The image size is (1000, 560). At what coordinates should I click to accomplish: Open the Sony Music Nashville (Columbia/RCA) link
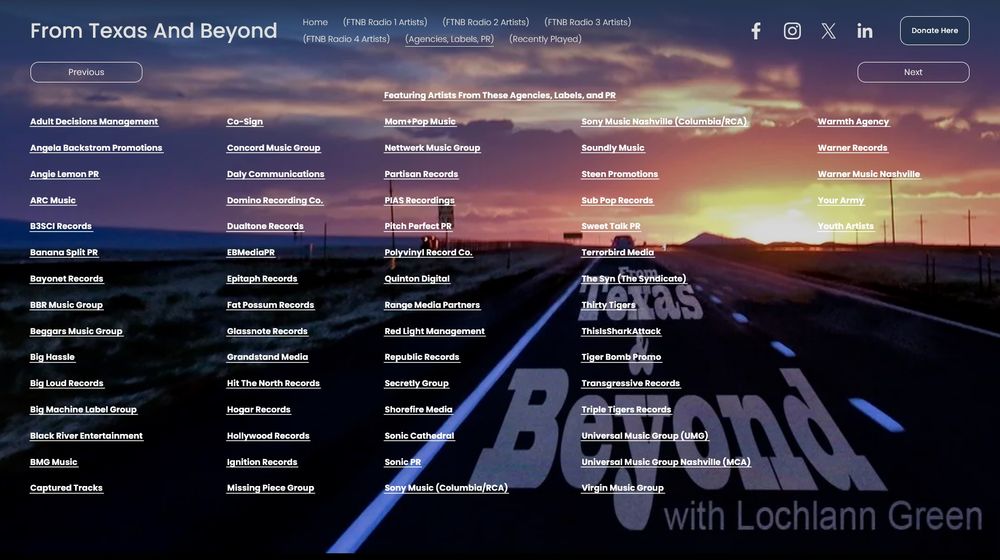tap(664, 121)
